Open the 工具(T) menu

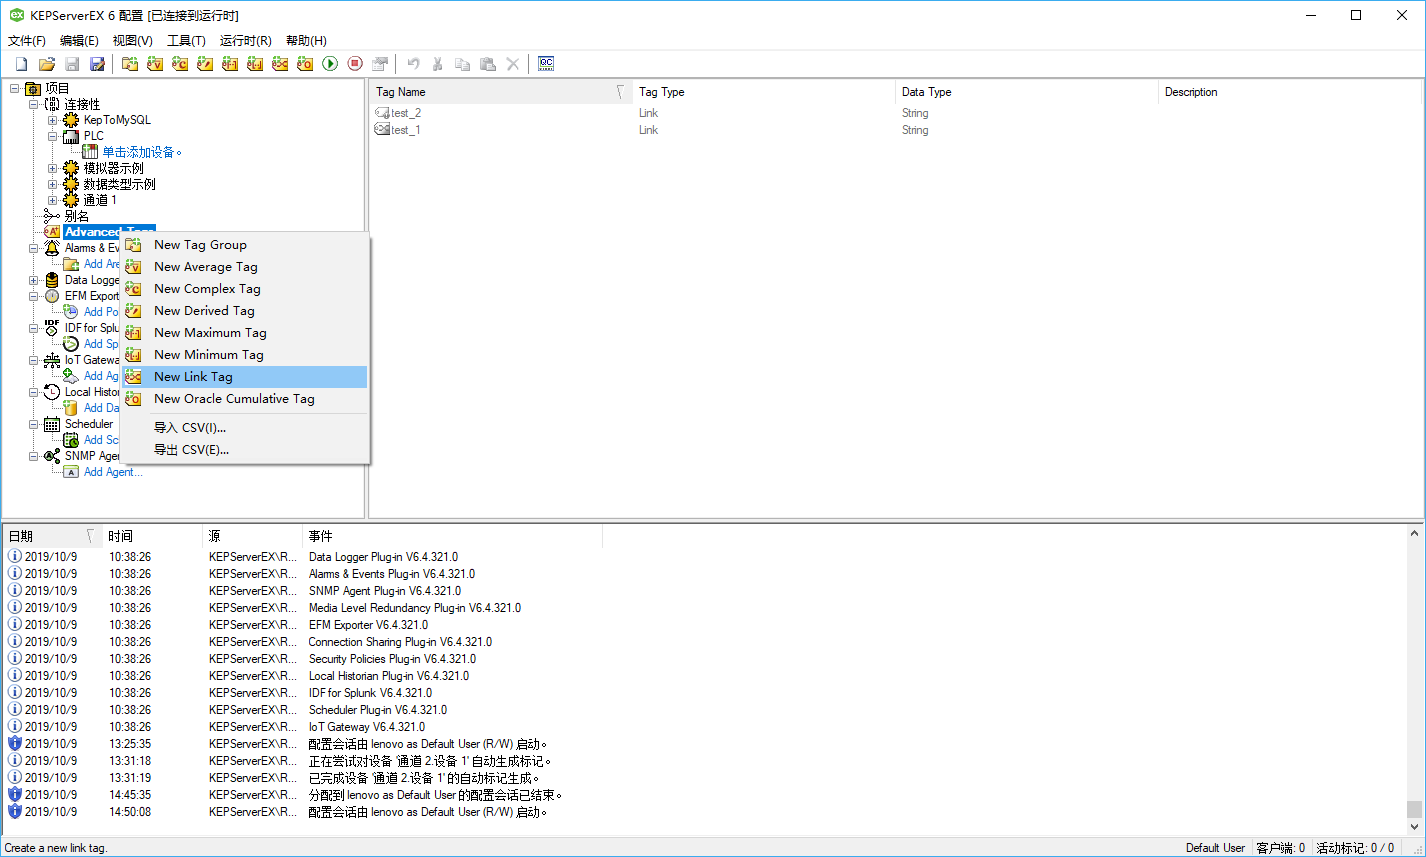(186, 40)
